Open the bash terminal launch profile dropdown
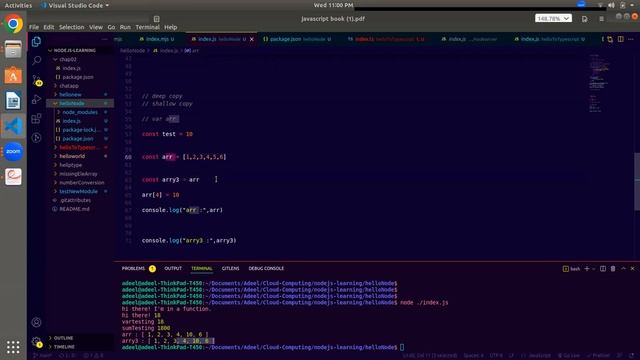Screen dimensions: 640x360 (x=593, y=269)
